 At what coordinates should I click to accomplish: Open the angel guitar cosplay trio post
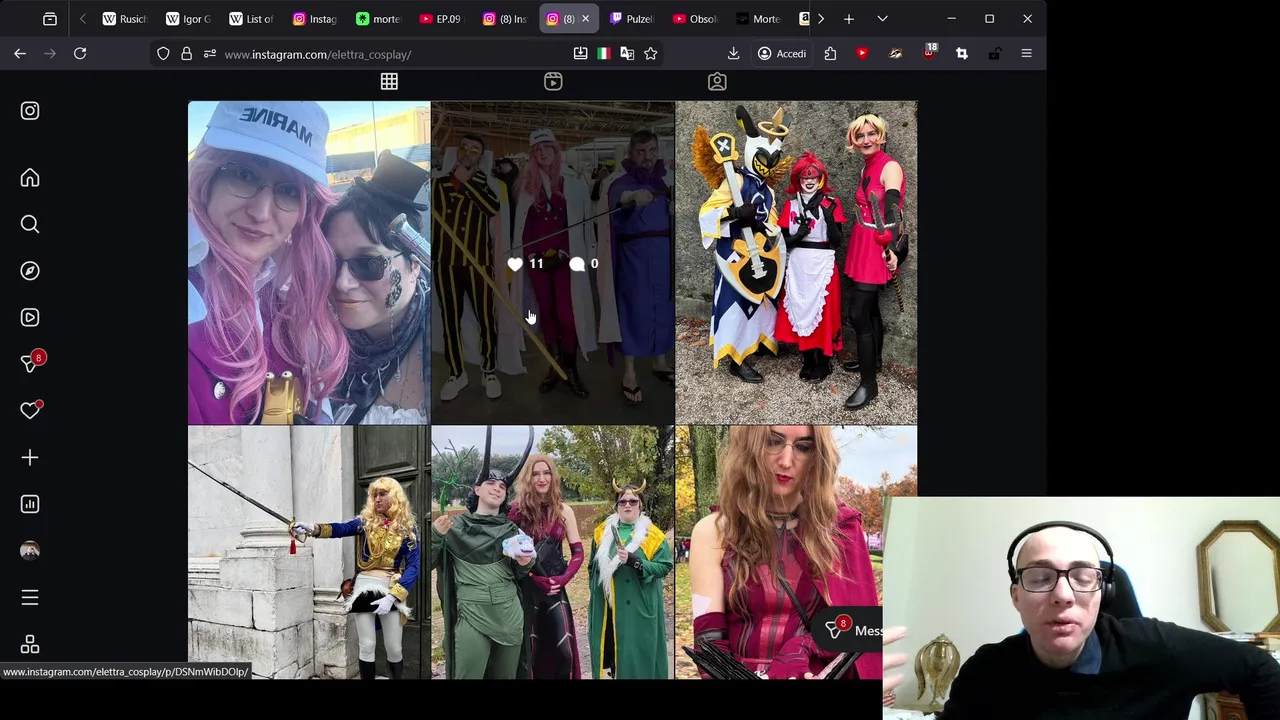[x=796, y=262]
